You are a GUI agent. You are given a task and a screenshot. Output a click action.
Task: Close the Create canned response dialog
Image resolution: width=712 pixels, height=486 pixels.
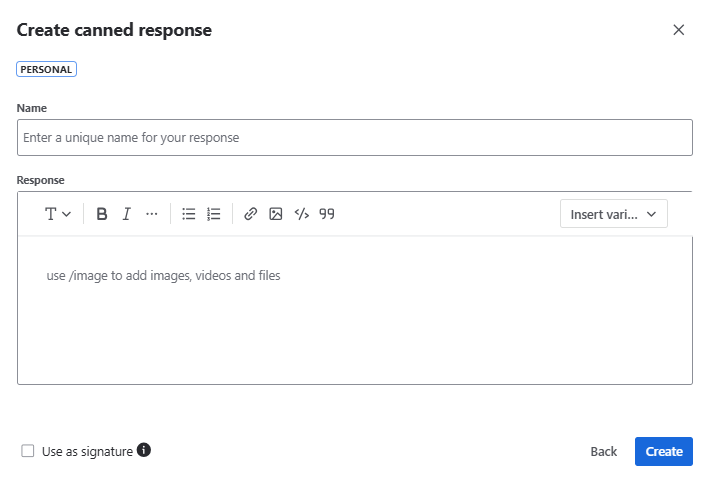(679, 30)
